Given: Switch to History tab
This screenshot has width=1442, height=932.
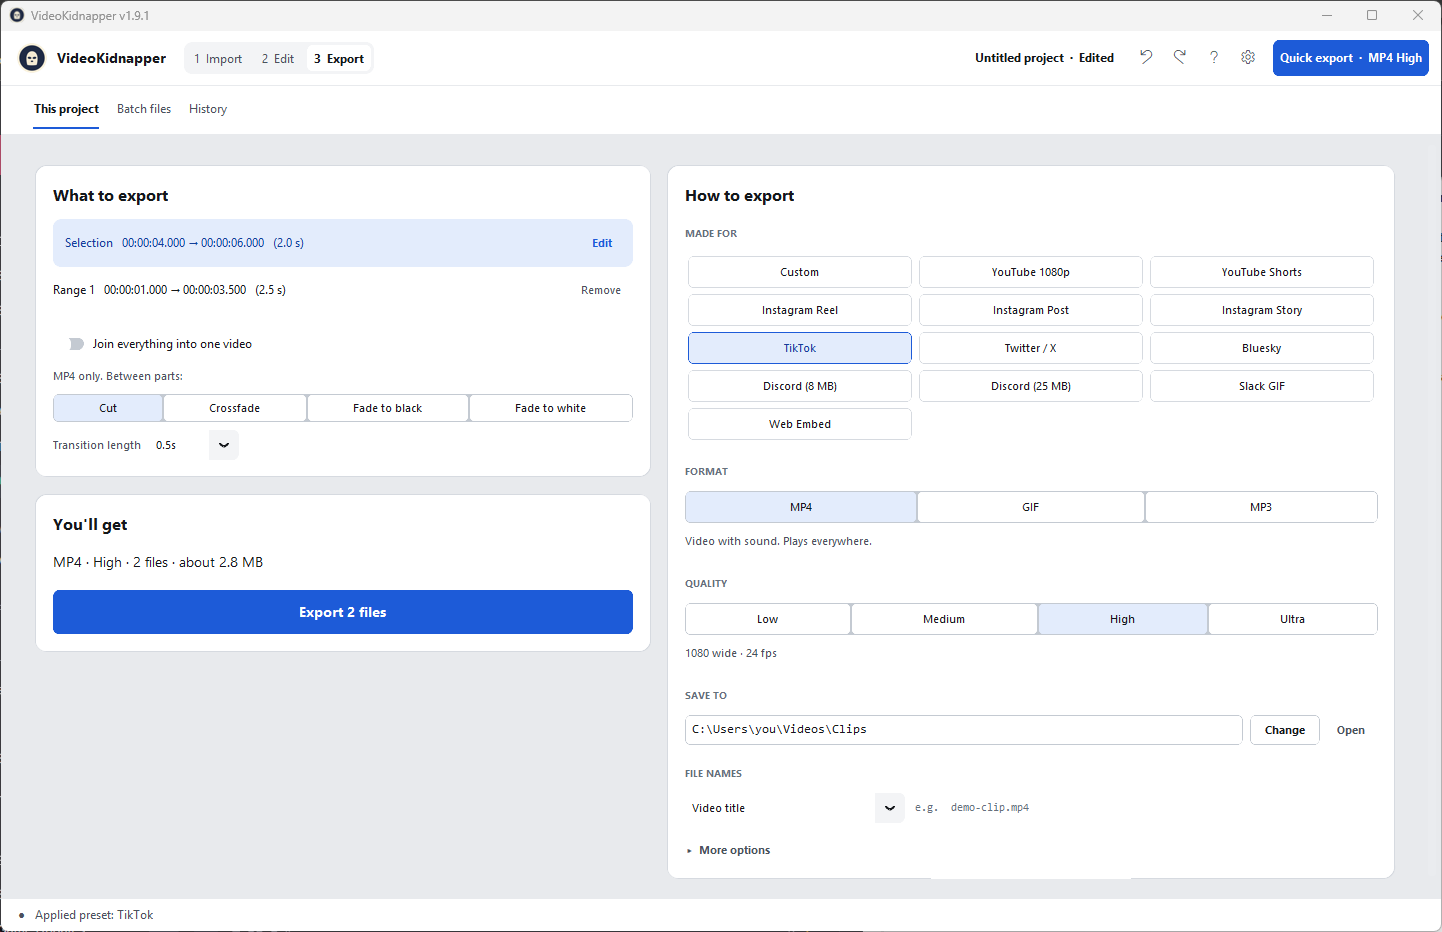Looking at the screenshot, I should click(x=208, y=109).
